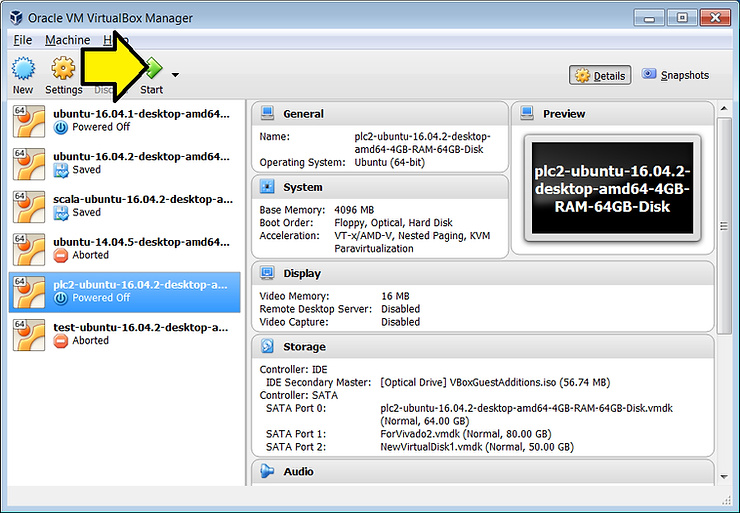740x513 pixels.
Task: Click 'Controller: IDE' label in Storage
Action: pyautogui.click(x=294, y=370)
